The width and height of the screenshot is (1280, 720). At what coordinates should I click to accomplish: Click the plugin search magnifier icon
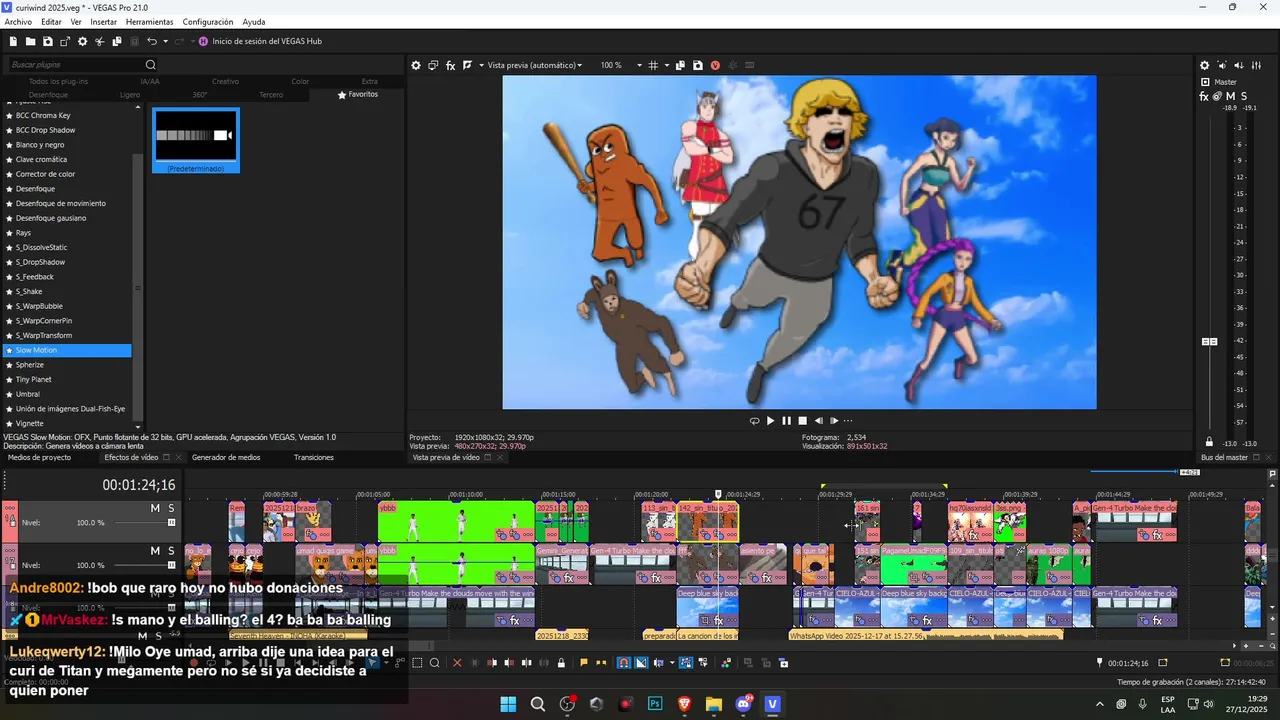pos(151,65)
